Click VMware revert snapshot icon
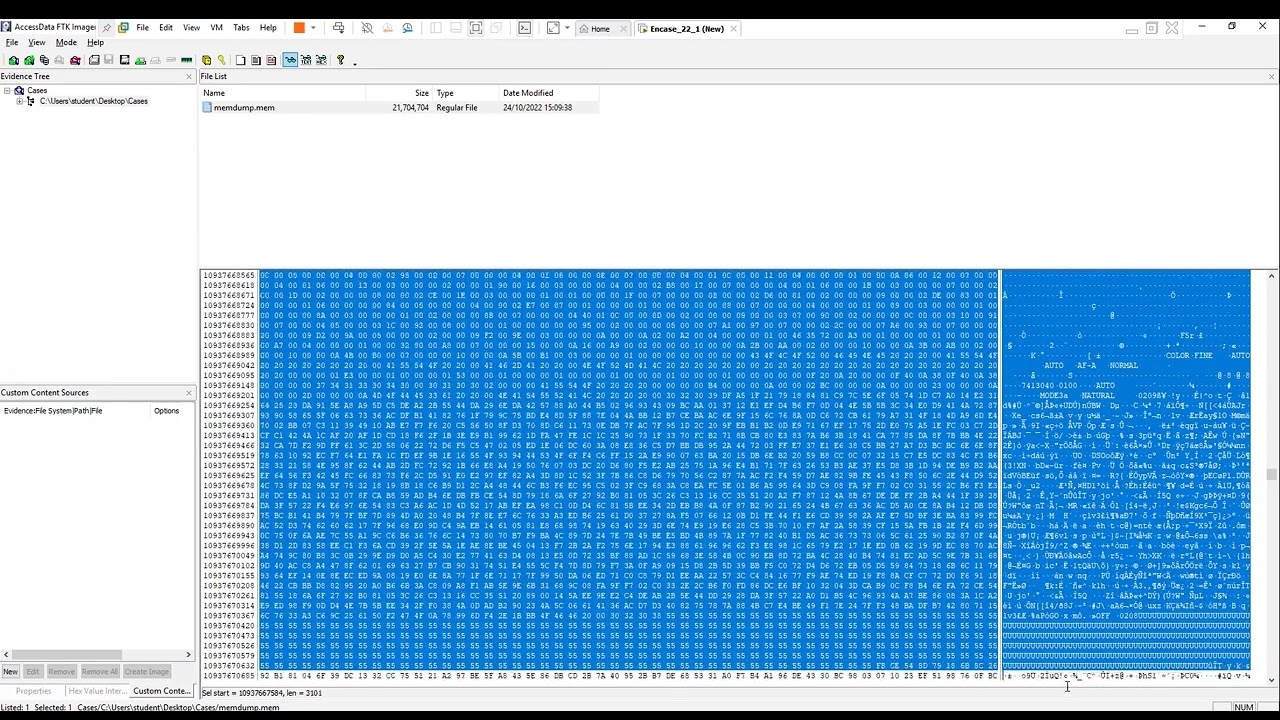Screen dimensions: 1280x720 tap(387, 28)
